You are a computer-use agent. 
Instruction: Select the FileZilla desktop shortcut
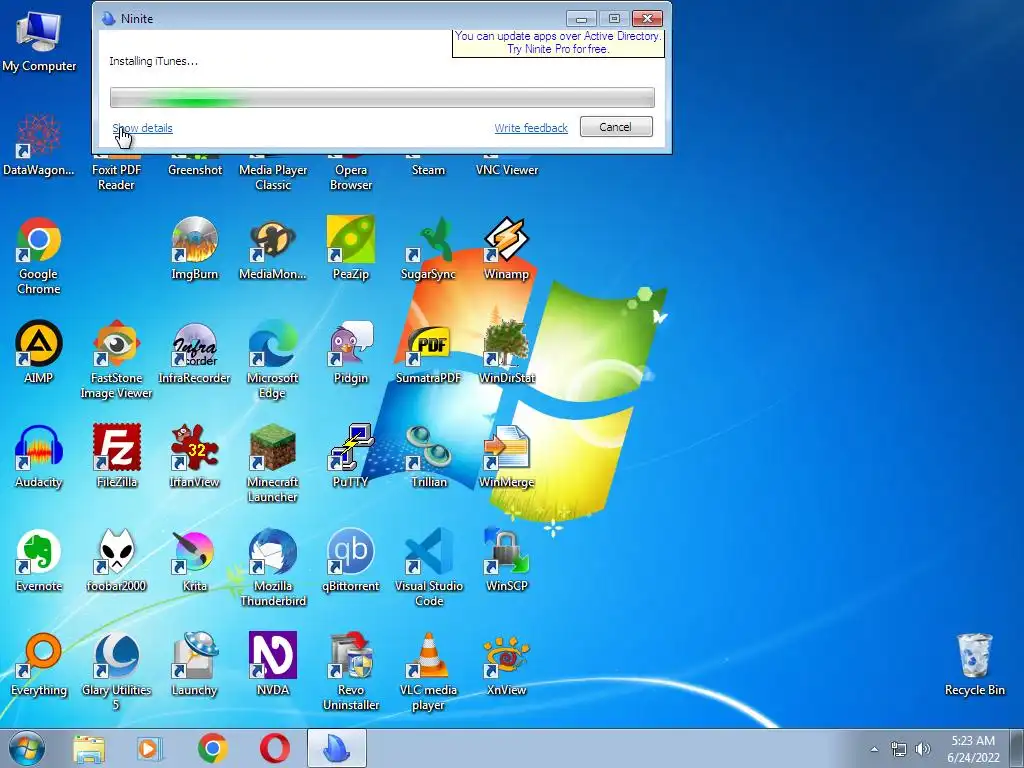[x=116, y=456]
